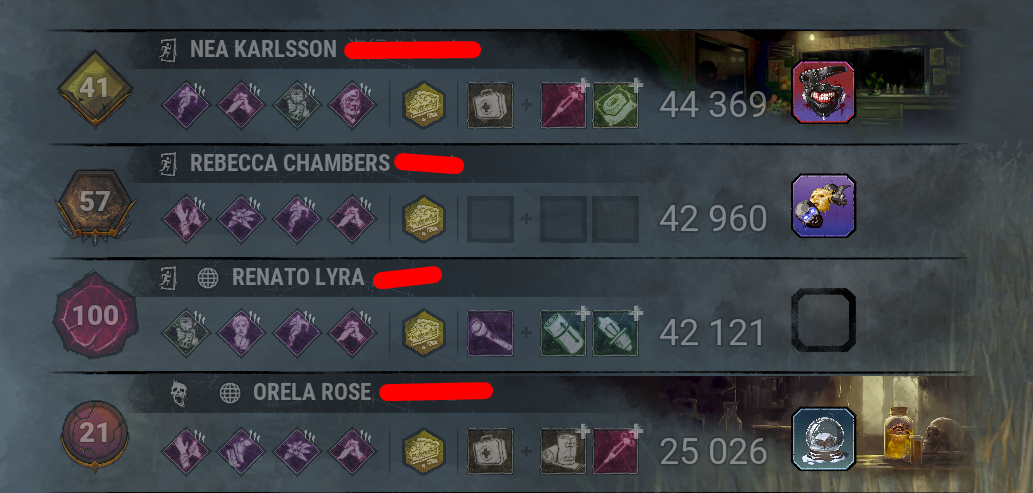This screenshot has height=493, width=1033.
Task: Select Renato Lyra's empty offering slot
Action: tap(824, 320)
